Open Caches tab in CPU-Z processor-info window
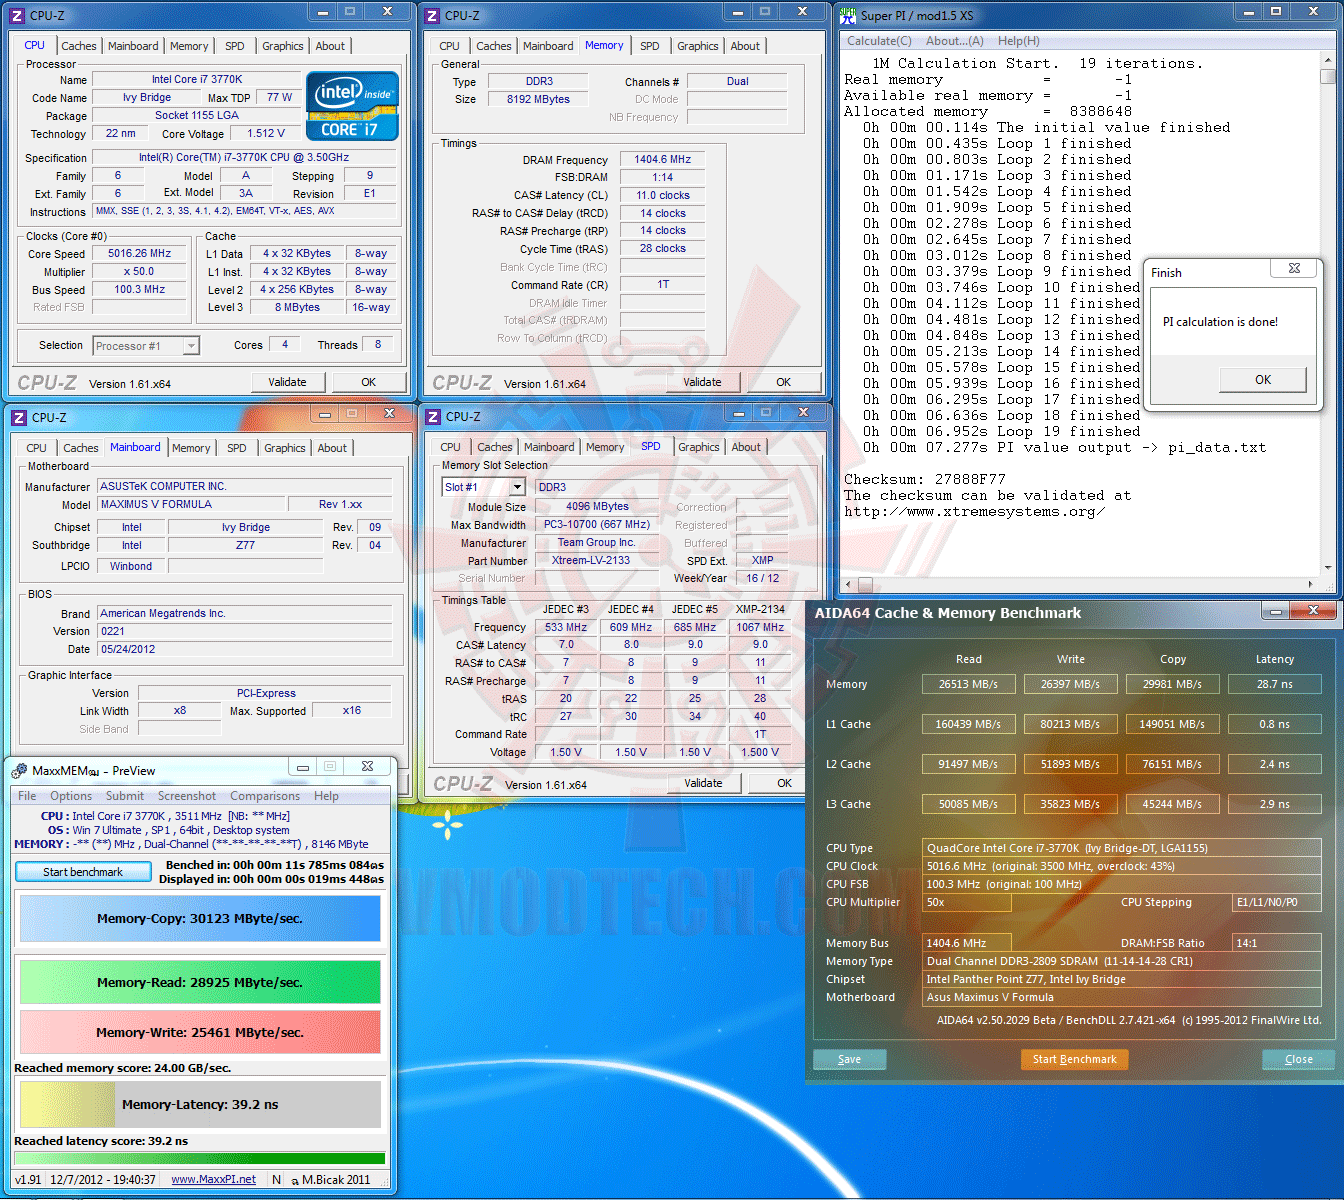Screen dimensions: 1344x1200 click(79, 46)
